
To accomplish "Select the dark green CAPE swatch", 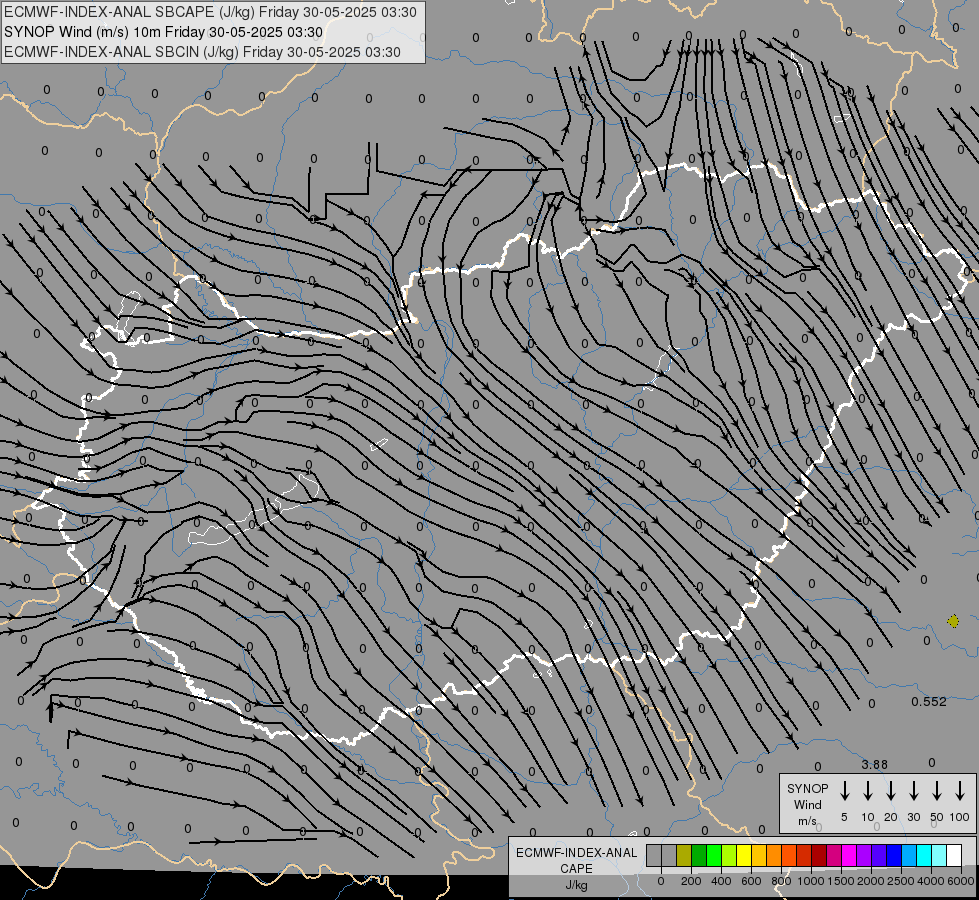I will click(x=699, y=855).
